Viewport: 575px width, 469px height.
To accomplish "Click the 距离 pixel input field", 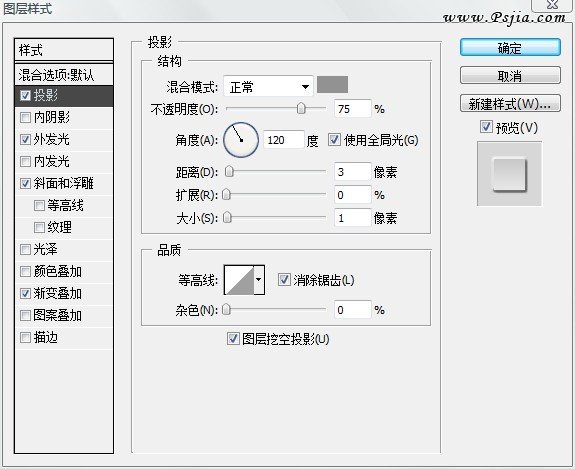I will pos(353,172).
